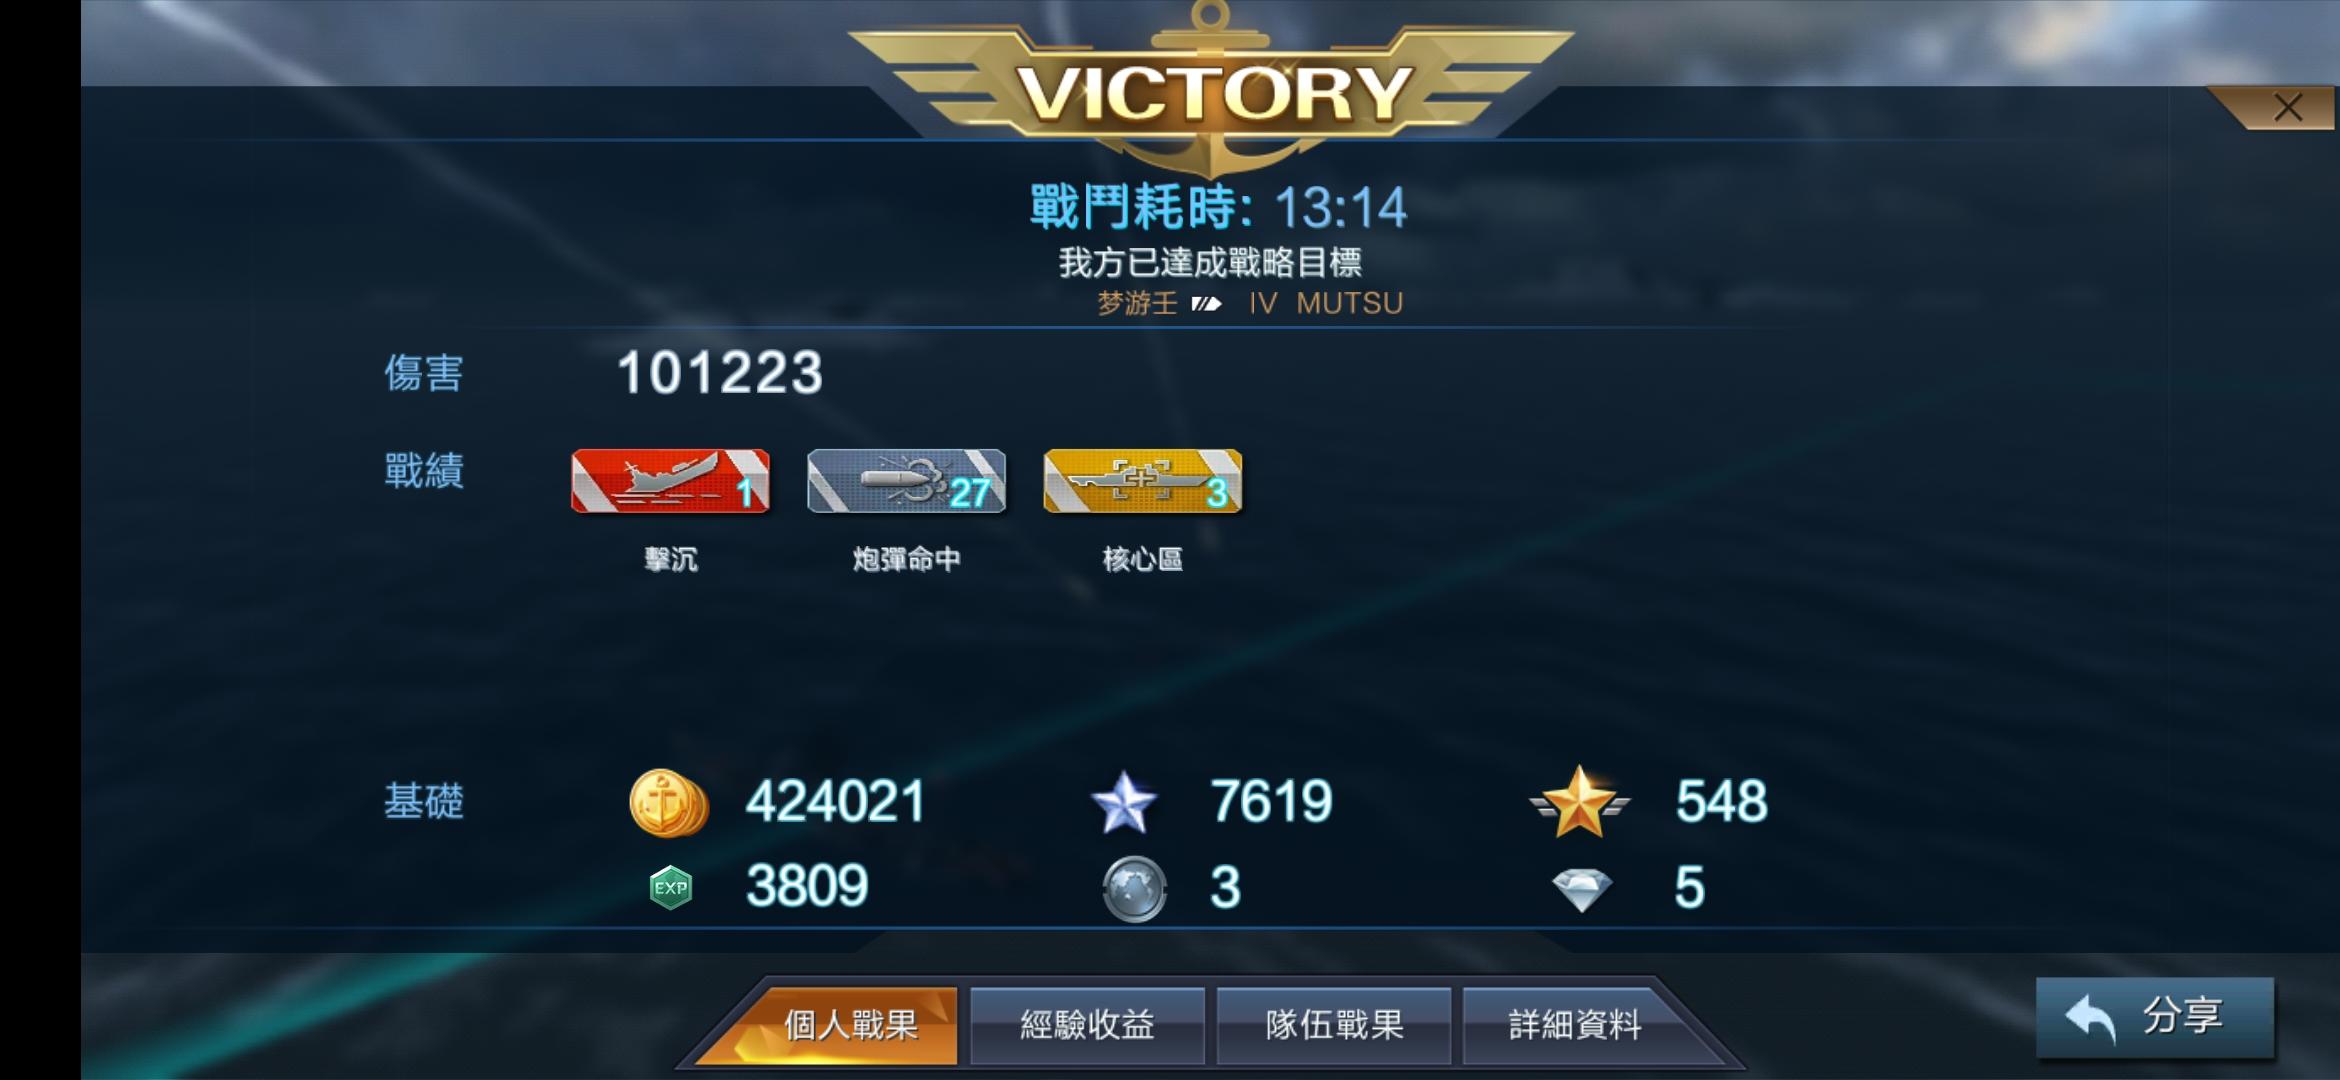Screen dimensions: 2340x1080
Task: Click the silver-blue star icon
Action: pyautogui.click(x=1124, y=802)
